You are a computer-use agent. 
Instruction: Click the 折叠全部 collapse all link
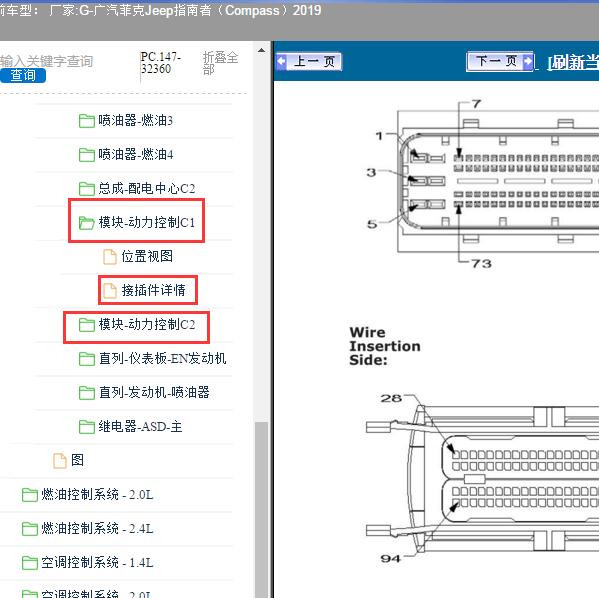(220, 63)
